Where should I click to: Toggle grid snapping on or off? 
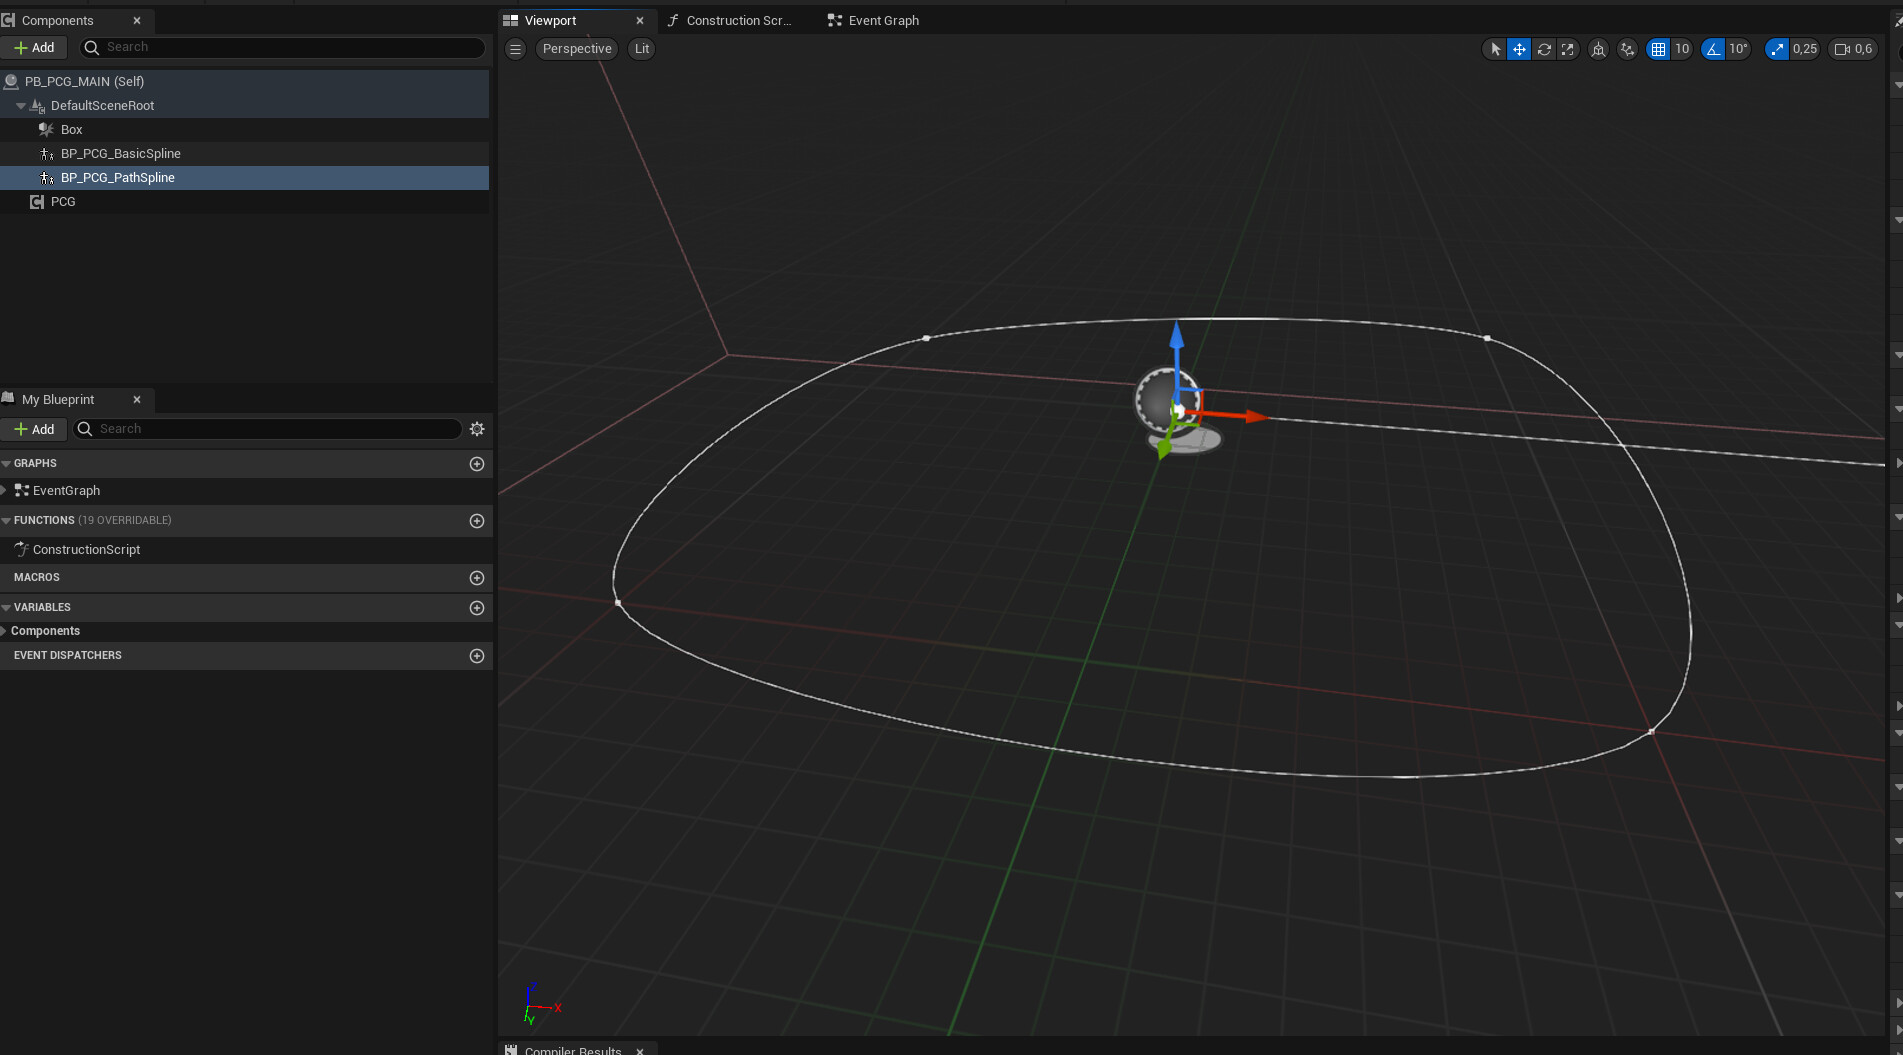tap(1658, 49)
